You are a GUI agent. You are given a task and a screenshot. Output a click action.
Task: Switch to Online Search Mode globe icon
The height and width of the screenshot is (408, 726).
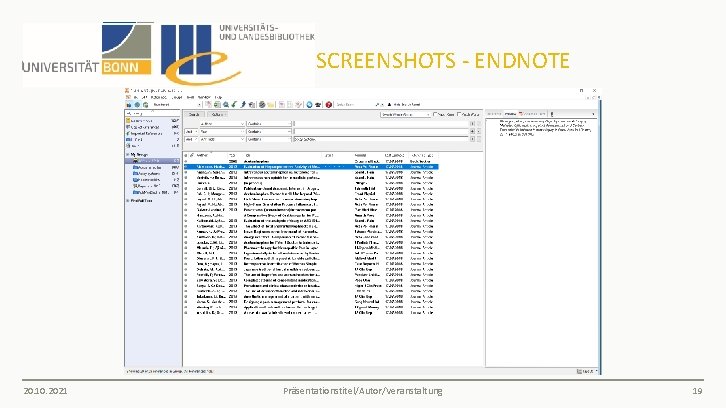(137, 105)
